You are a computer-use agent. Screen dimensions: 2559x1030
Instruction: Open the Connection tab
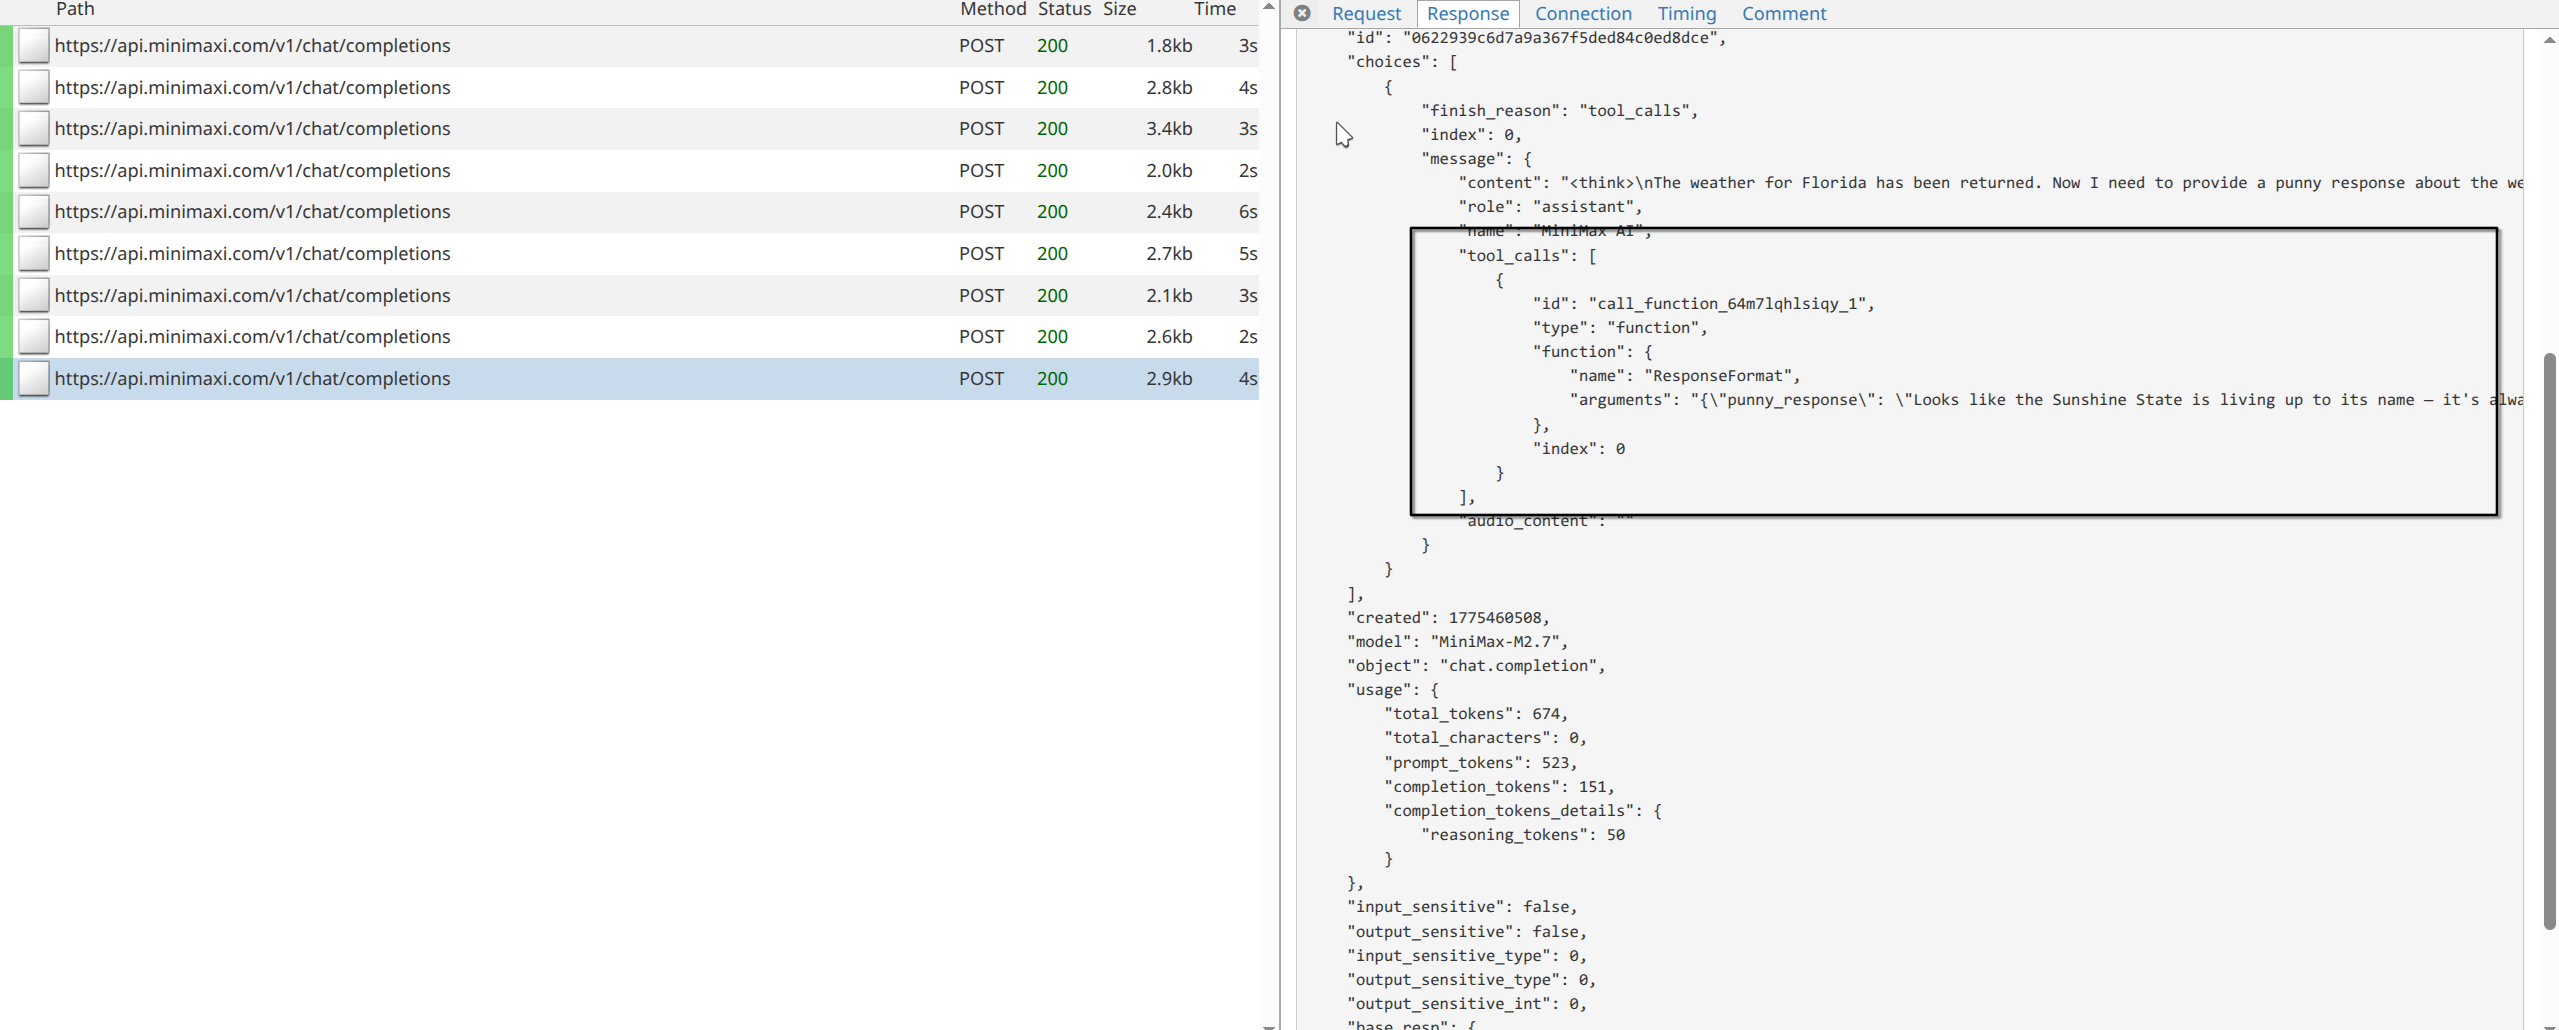(x=1582, y=14)
